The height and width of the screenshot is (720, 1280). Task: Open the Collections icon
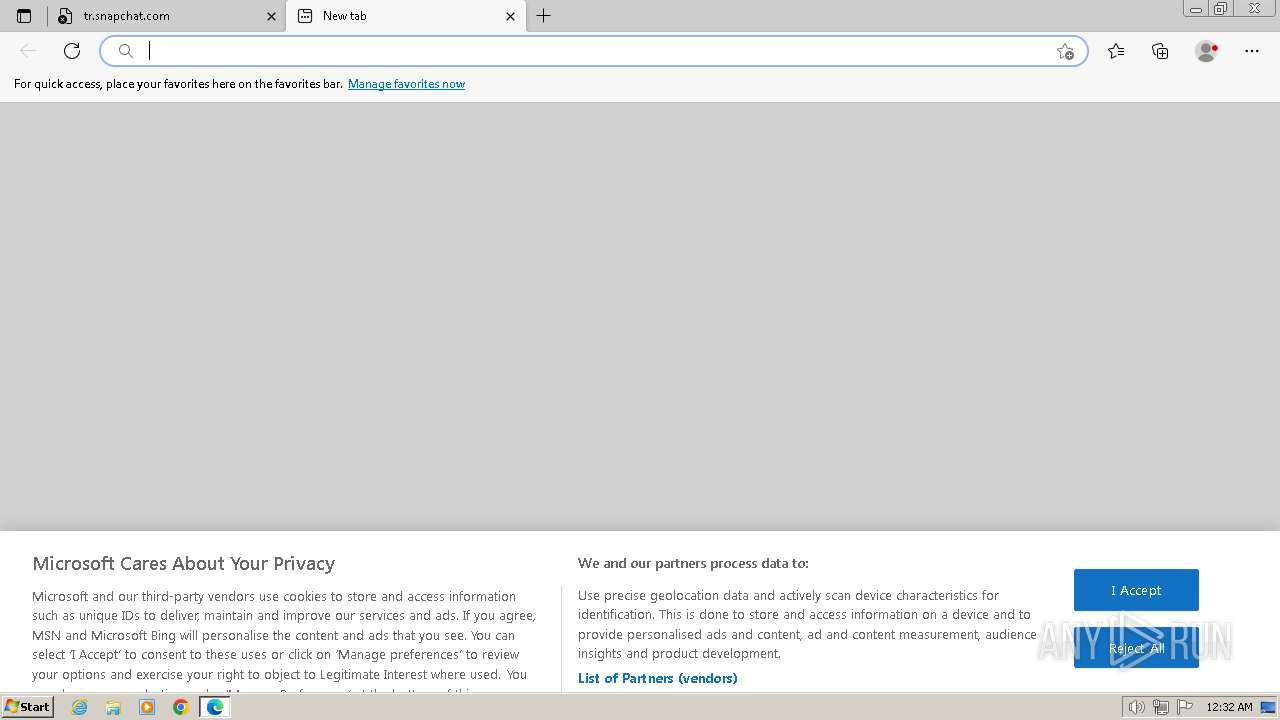point(1160,51)
